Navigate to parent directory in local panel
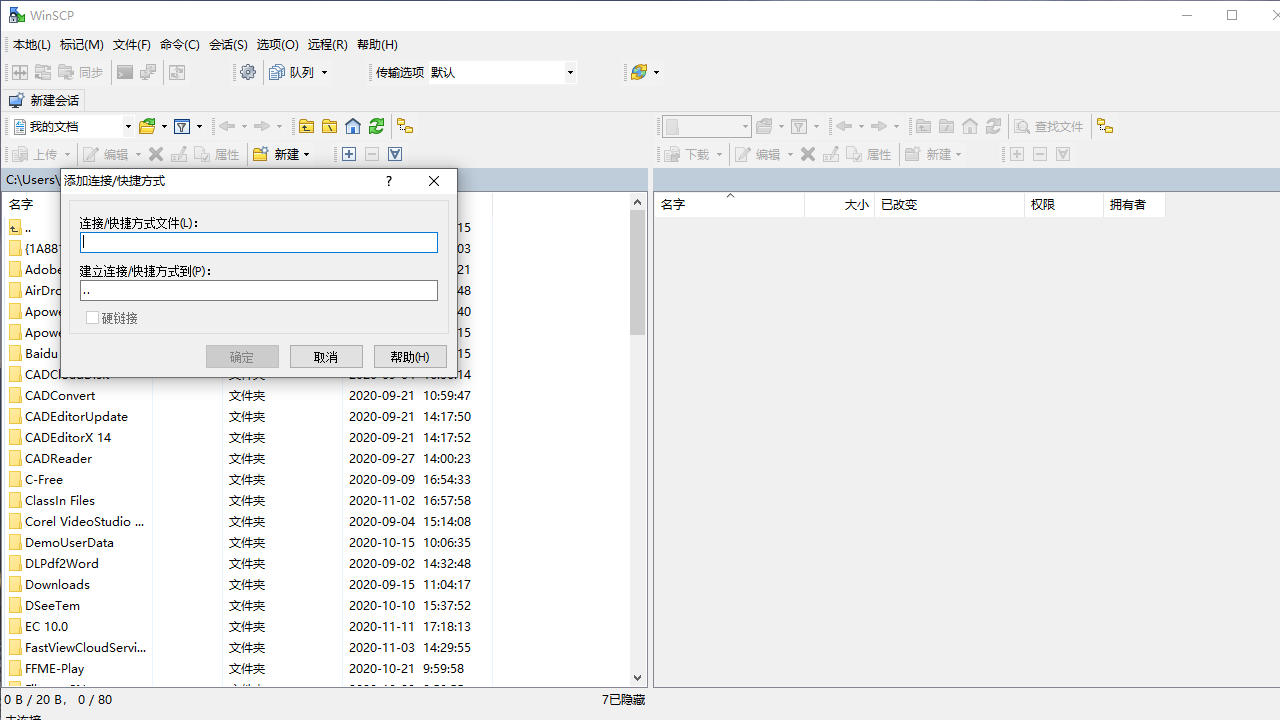 [306, 126]
